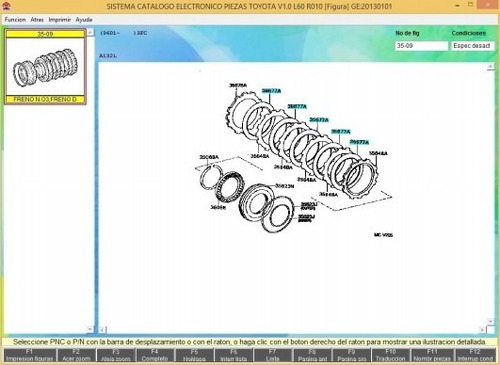
Task: Open the Imprimir menu
Action: click(x=60, y=20)
